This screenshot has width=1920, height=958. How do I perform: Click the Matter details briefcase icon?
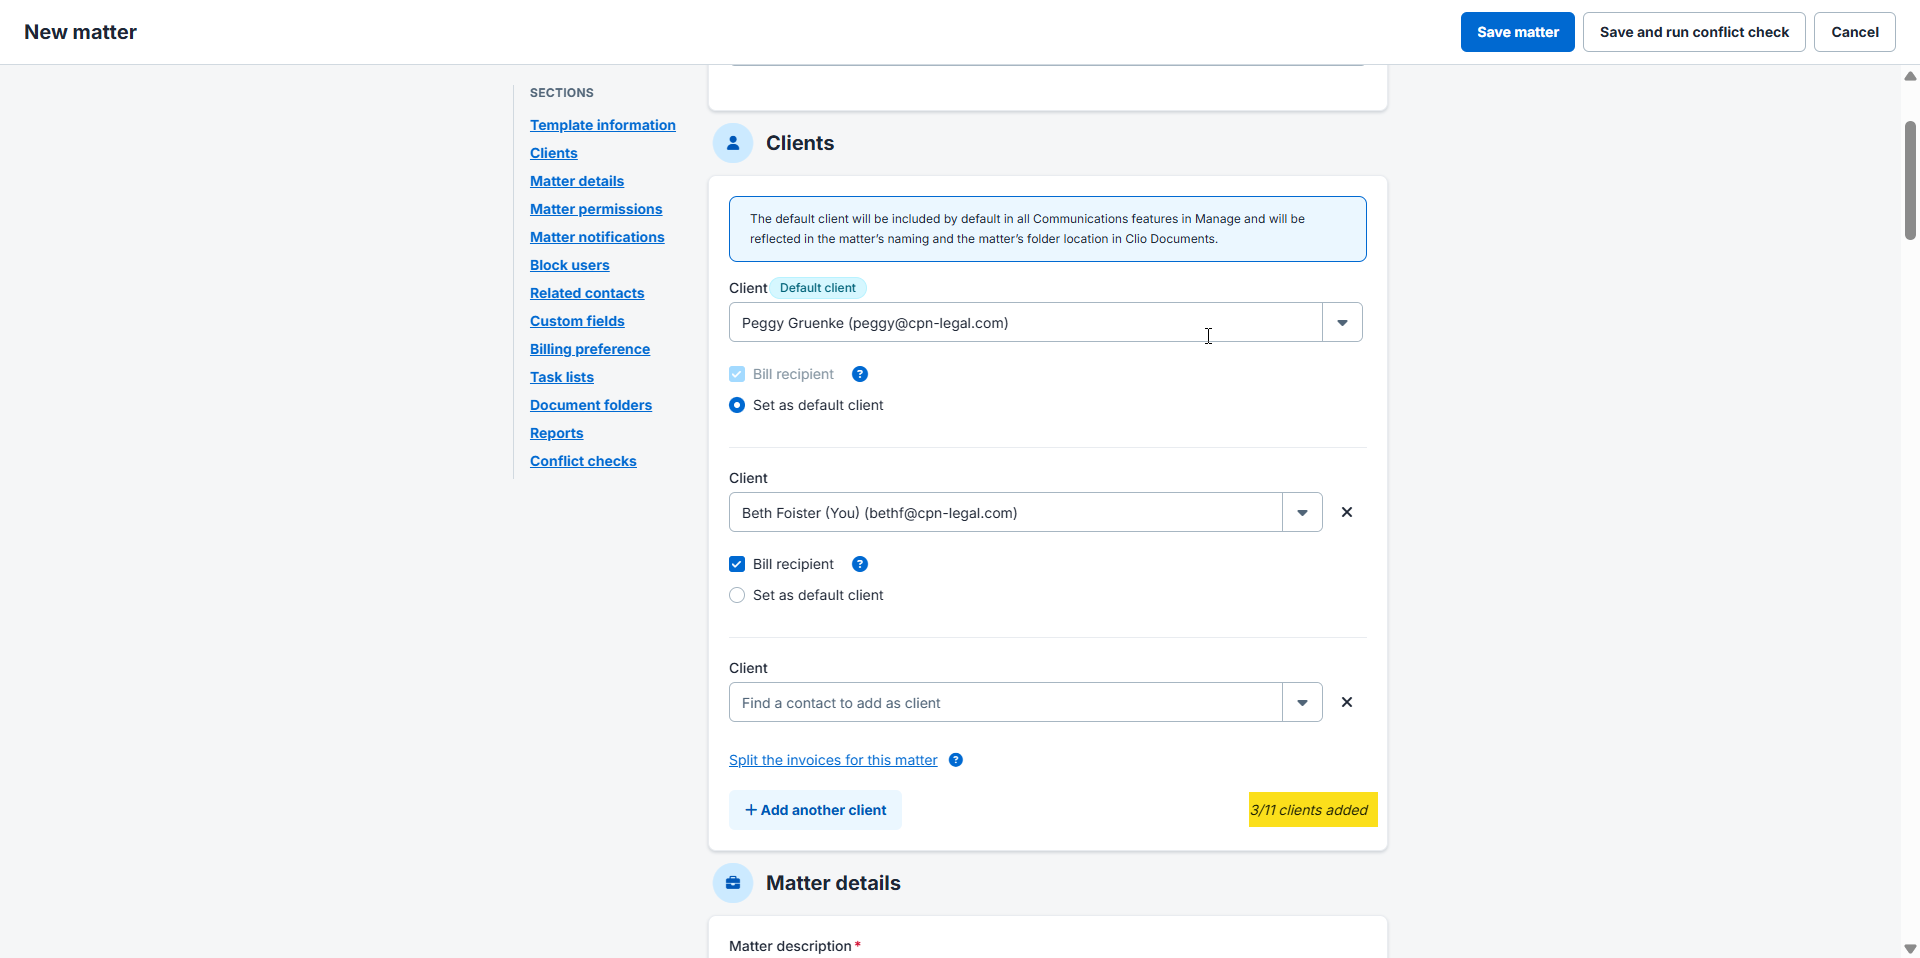tap(733, 883)
